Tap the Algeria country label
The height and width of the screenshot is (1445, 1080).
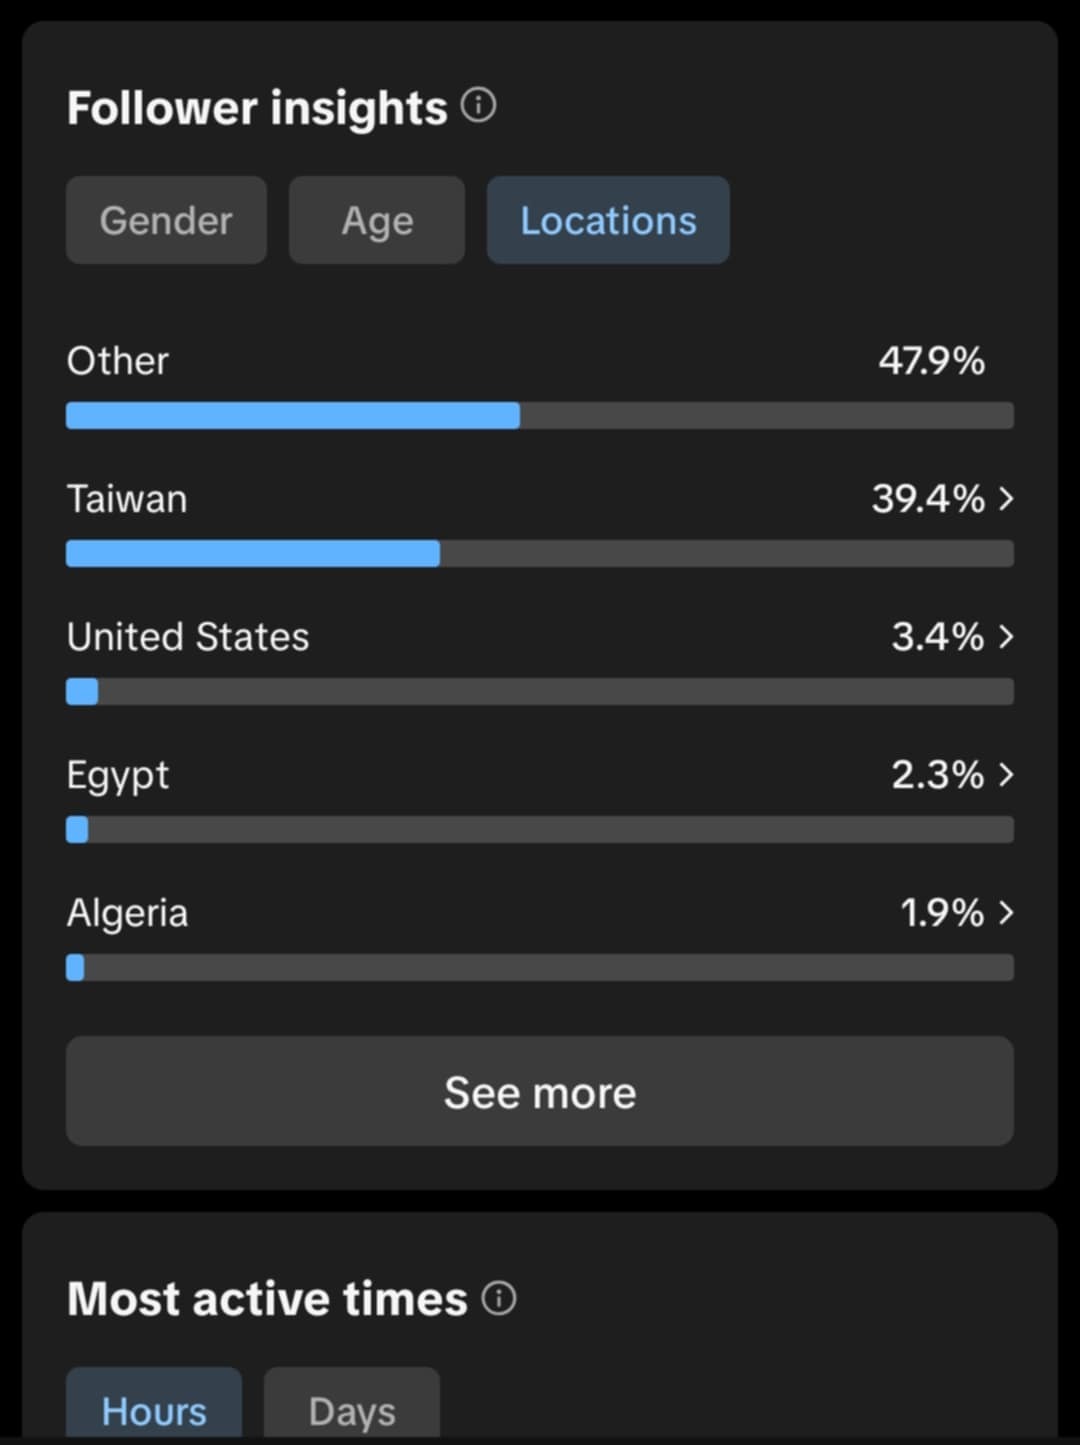coord(127,912)
